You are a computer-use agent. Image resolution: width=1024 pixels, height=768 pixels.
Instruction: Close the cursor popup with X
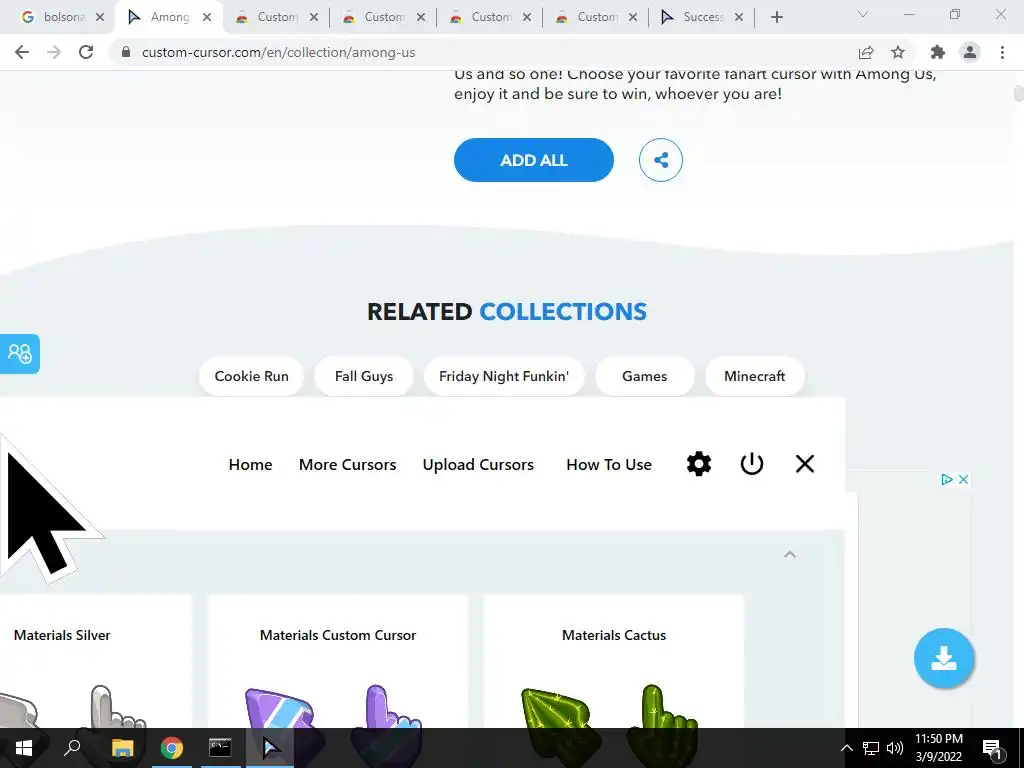805,464
